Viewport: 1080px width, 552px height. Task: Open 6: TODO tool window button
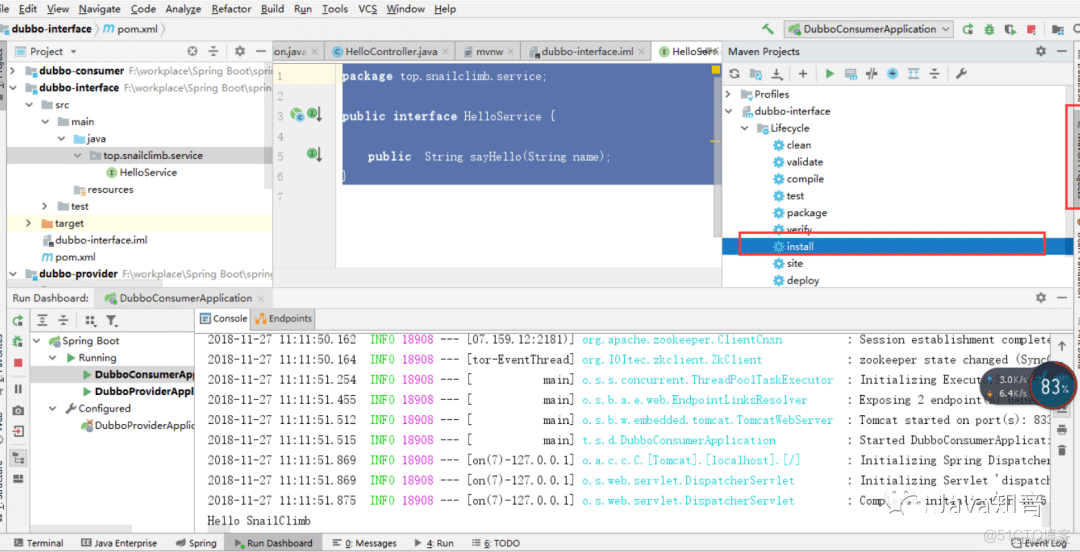[x=496, y=543]
